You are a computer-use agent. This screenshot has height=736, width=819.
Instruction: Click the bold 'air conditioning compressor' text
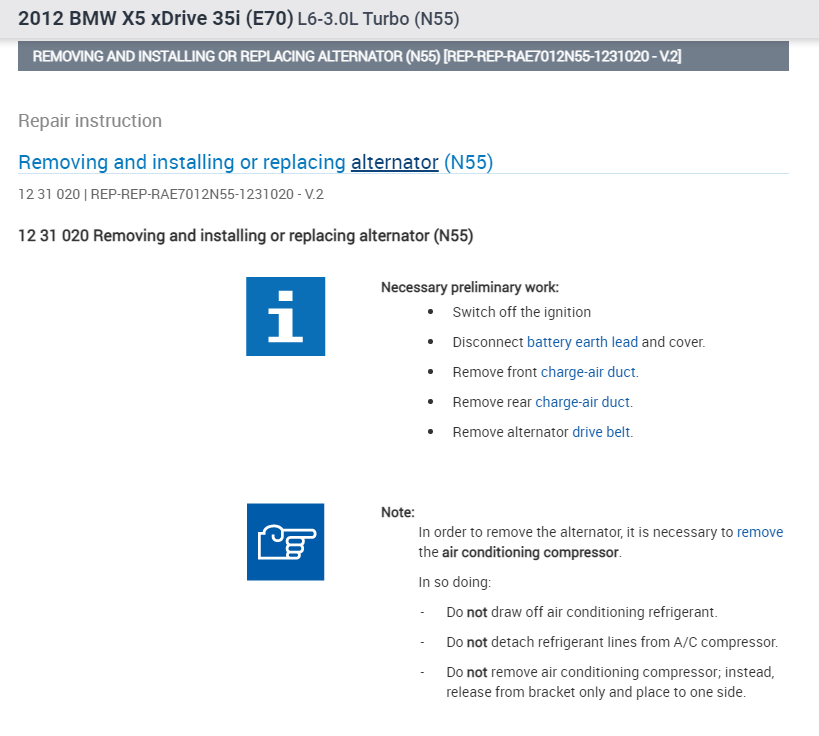[x=530, y=553]
